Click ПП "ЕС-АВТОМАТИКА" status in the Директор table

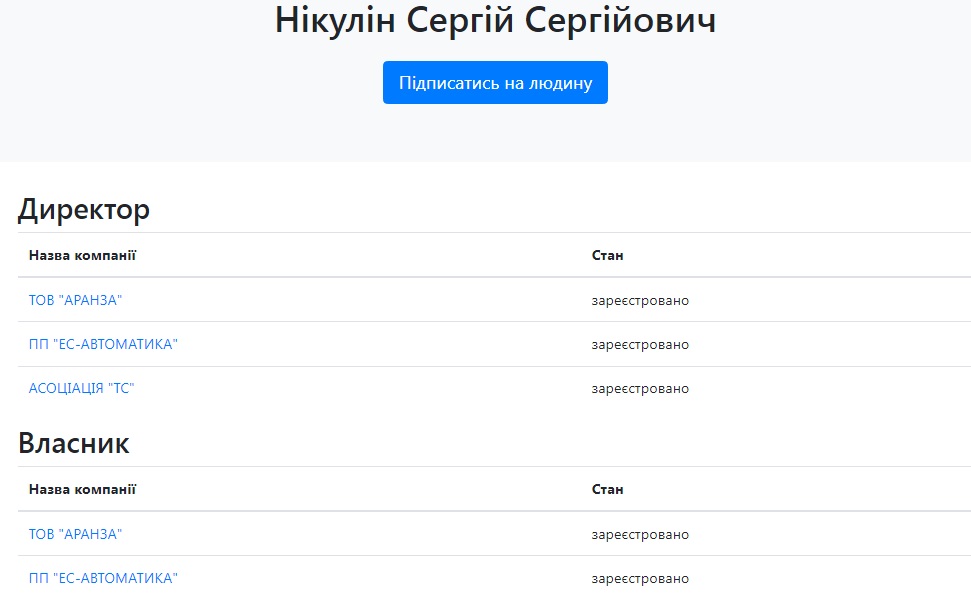[x=640, y=345]
